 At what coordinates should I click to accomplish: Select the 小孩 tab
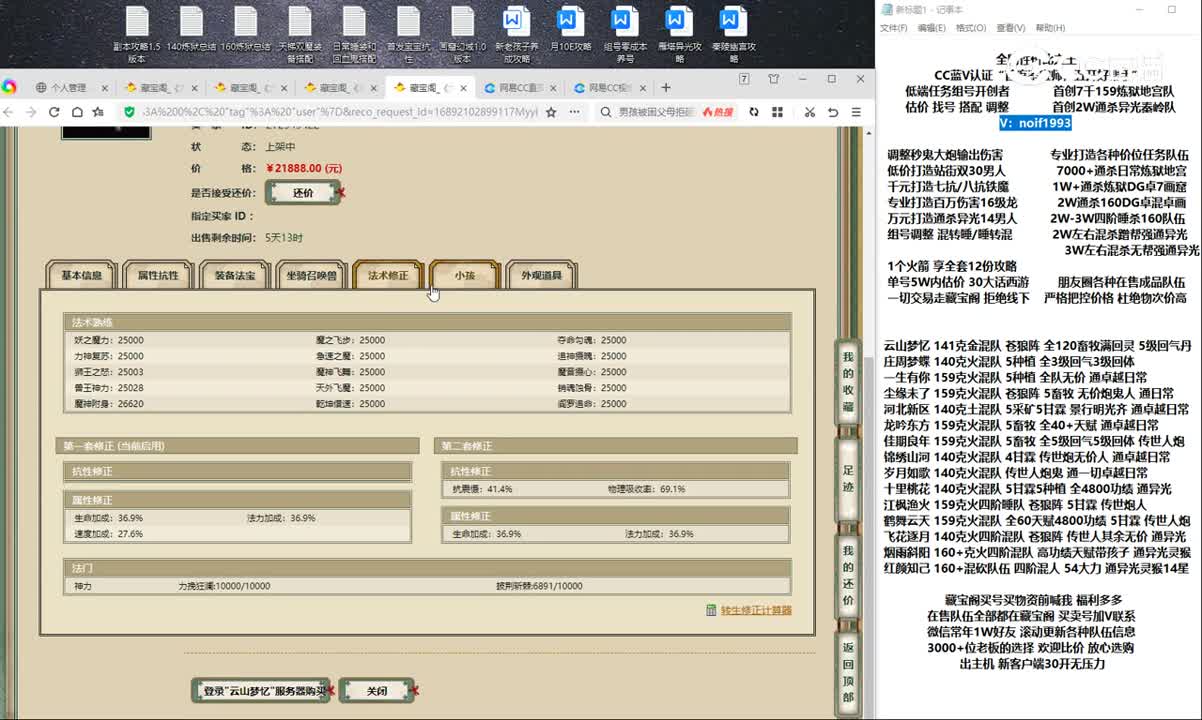point(465,275)
